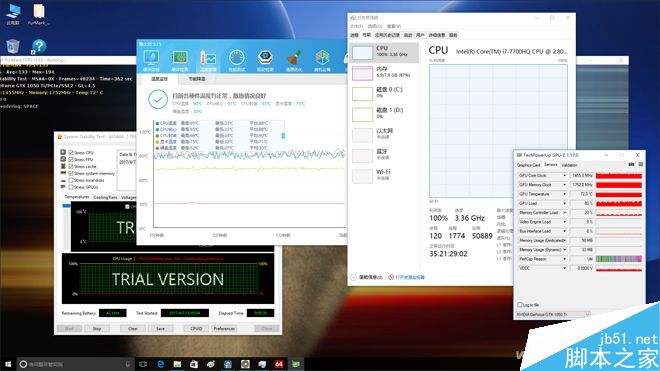This screenshot has width=660, height=371.
Task: Open the colorful cube toolbox icon
Action: [x=322, y=58]
